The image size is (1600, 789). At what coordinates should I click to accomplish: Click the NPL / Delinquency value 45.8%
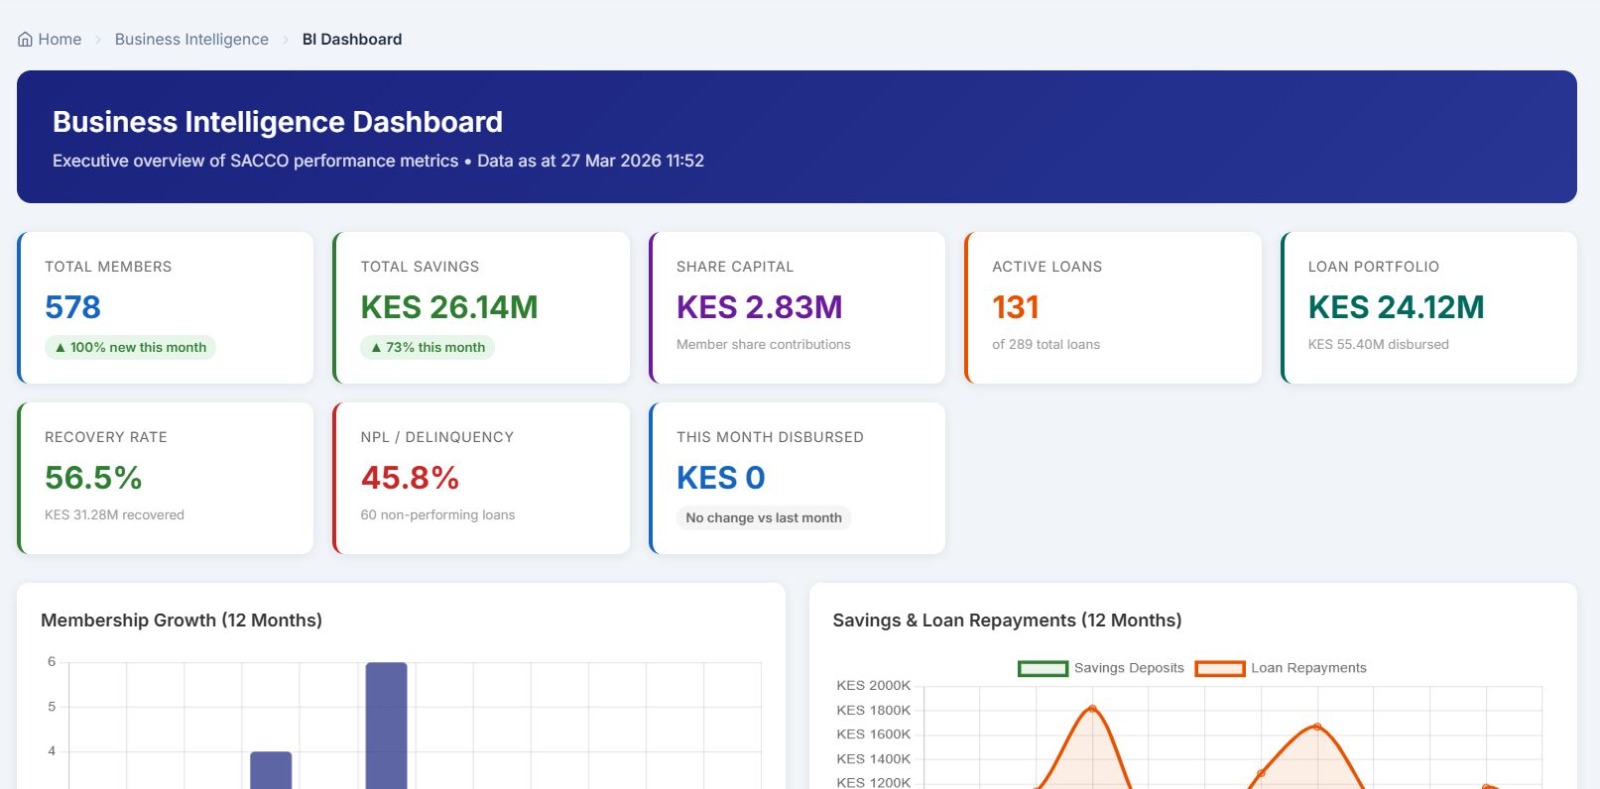(x=410, y=478)
